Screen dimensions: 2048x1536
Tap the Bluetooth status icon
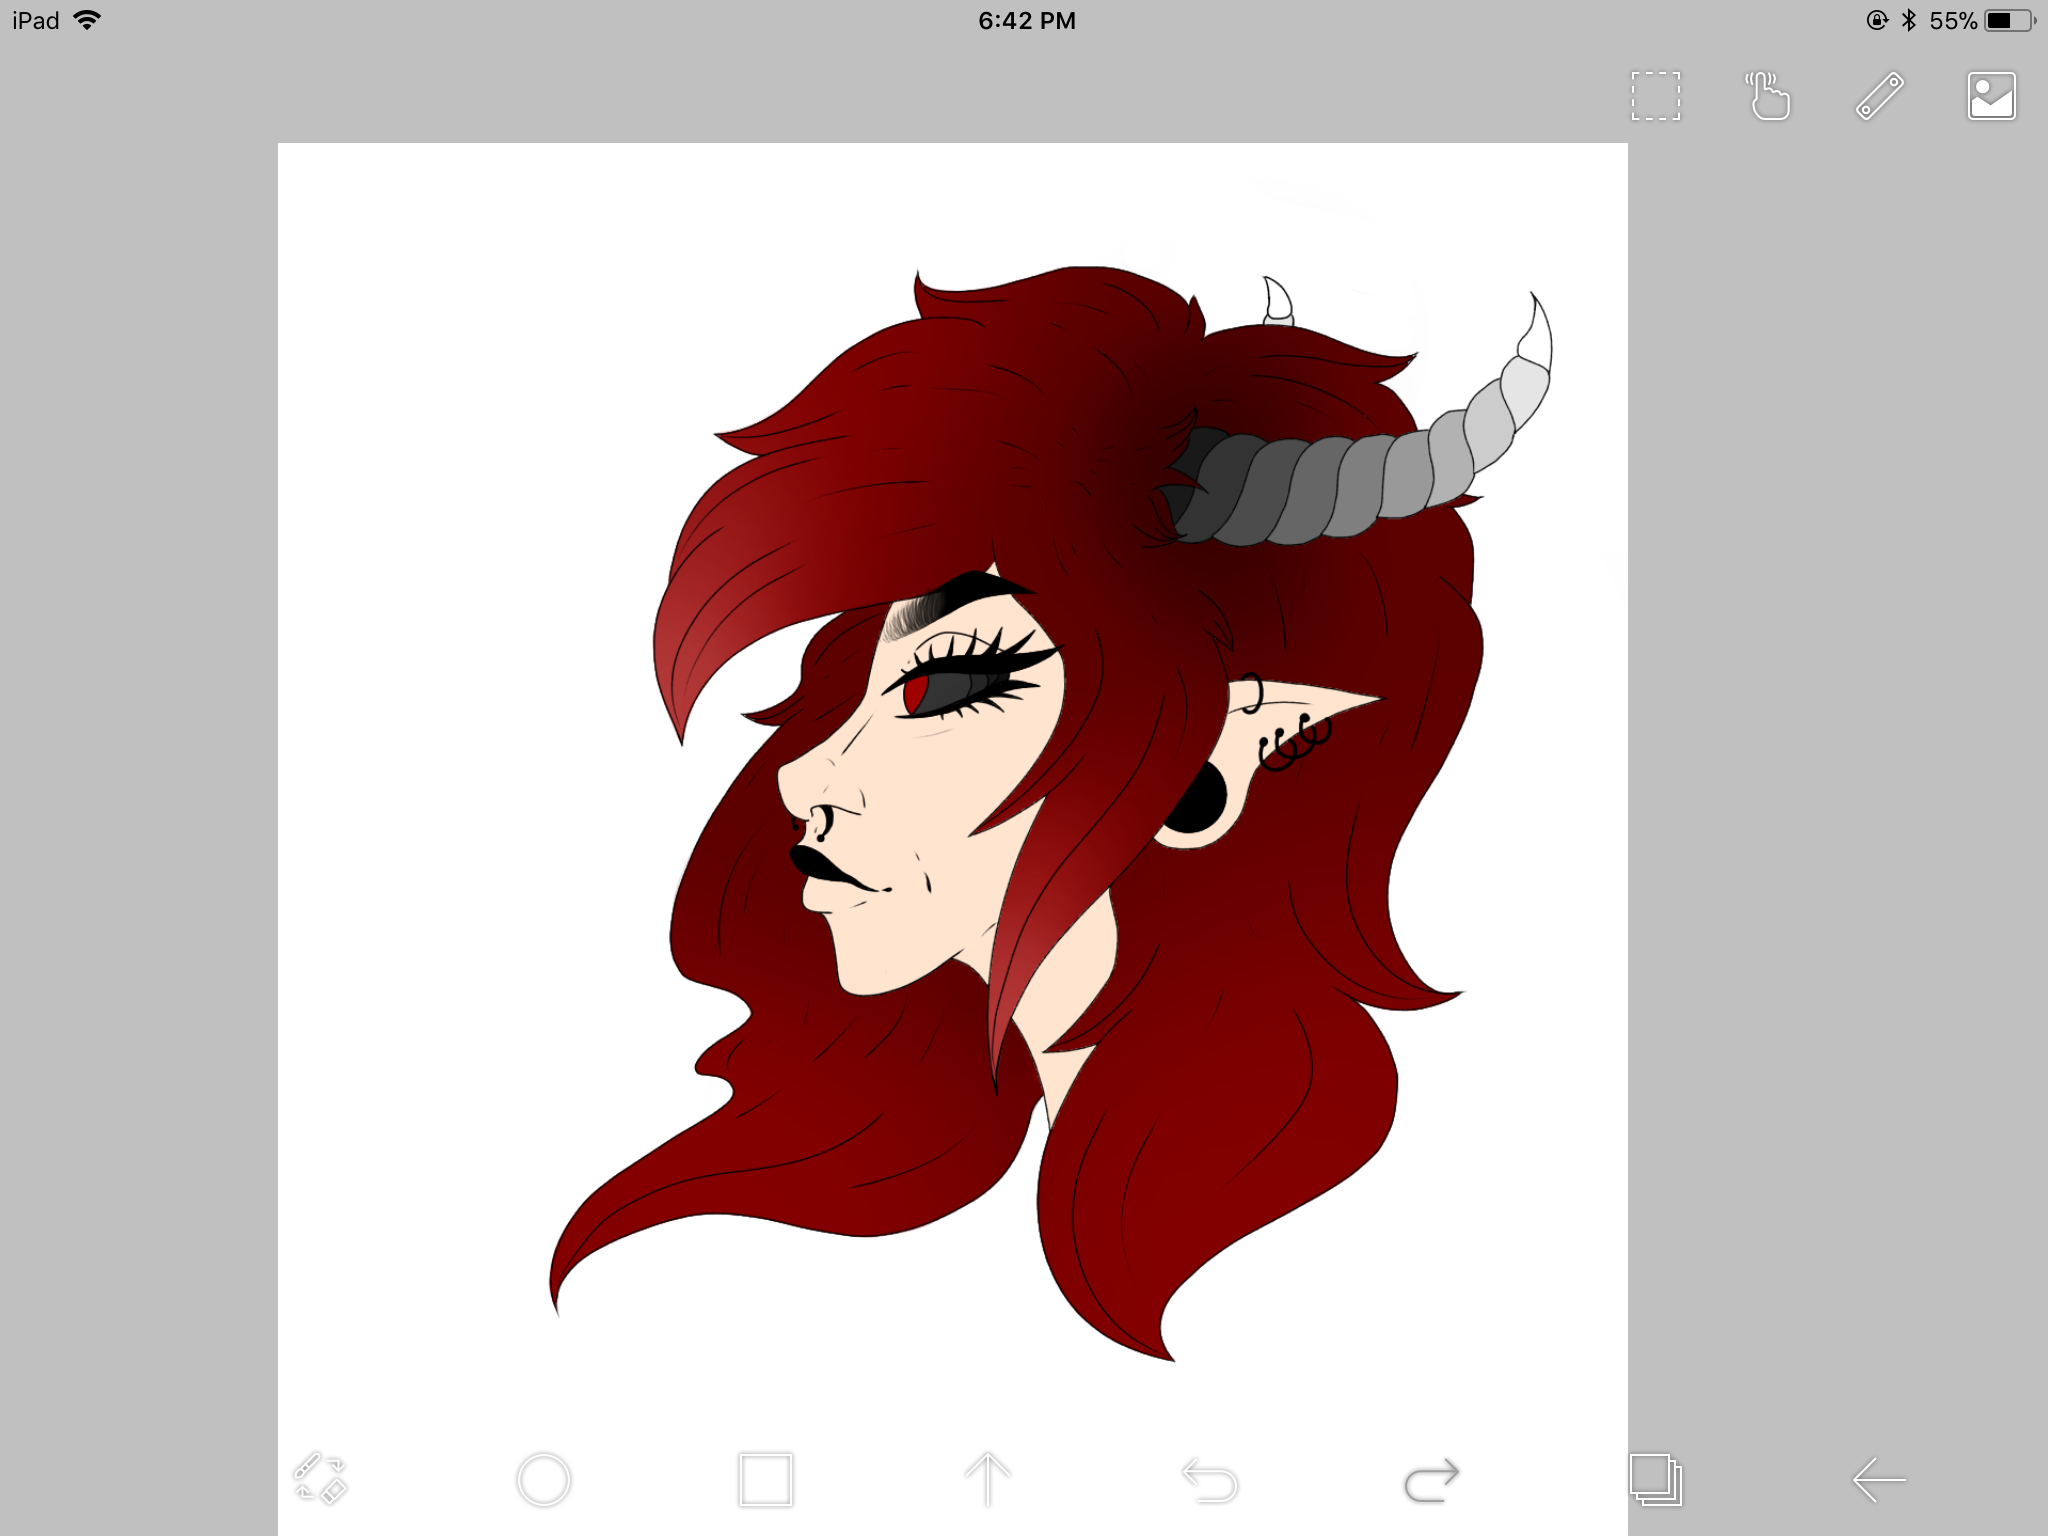tap(1908, 20)
